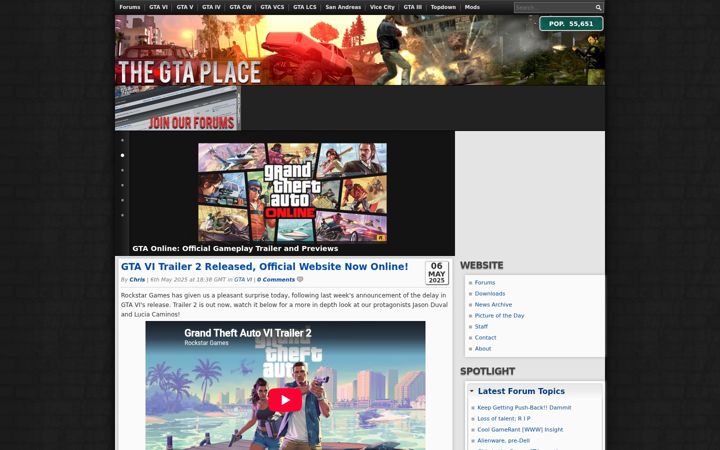Open GTA VI Trailer 2 Released headline
This screenshot has height=450, width=720.
264,266
